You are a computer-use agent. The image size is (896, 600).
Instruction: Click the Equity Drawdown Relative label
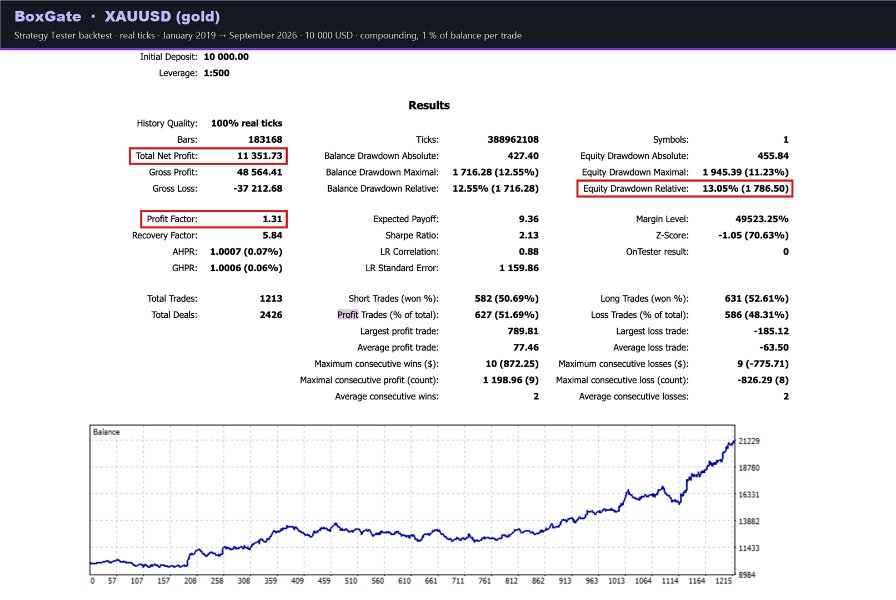[636, 189]
